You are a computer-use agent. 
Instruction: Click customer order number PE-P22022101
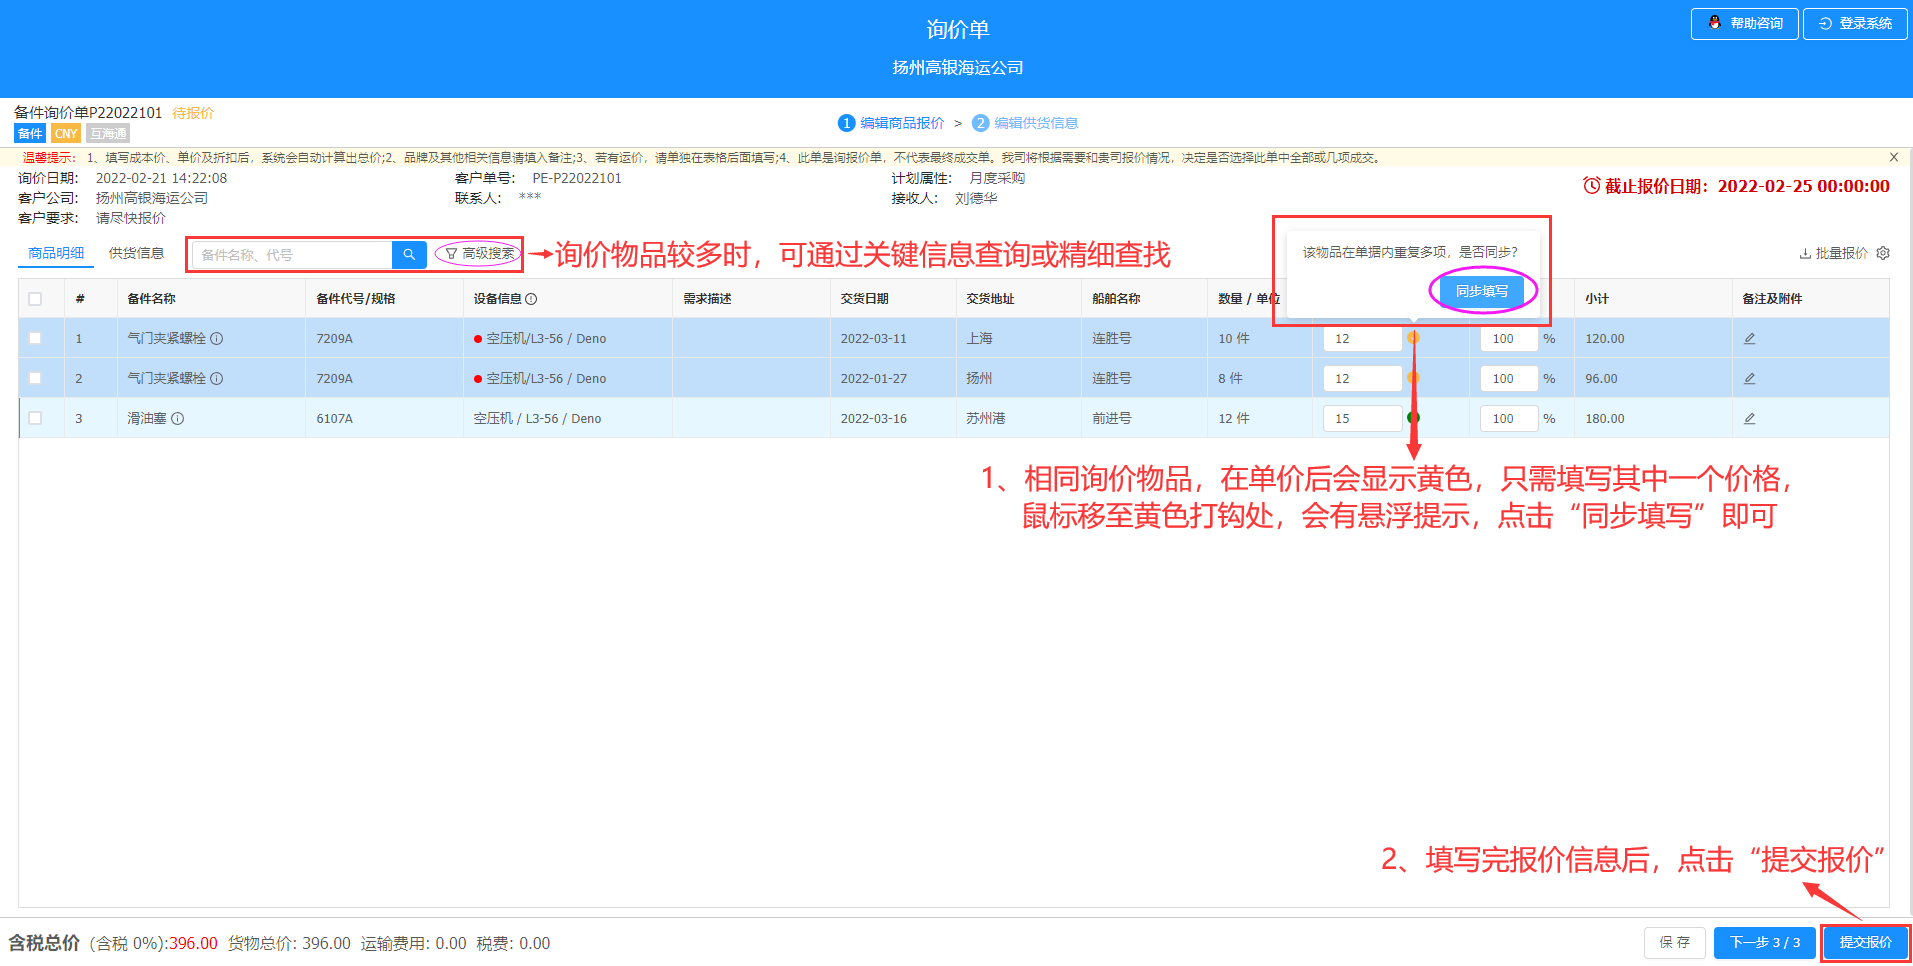(577, 178)
